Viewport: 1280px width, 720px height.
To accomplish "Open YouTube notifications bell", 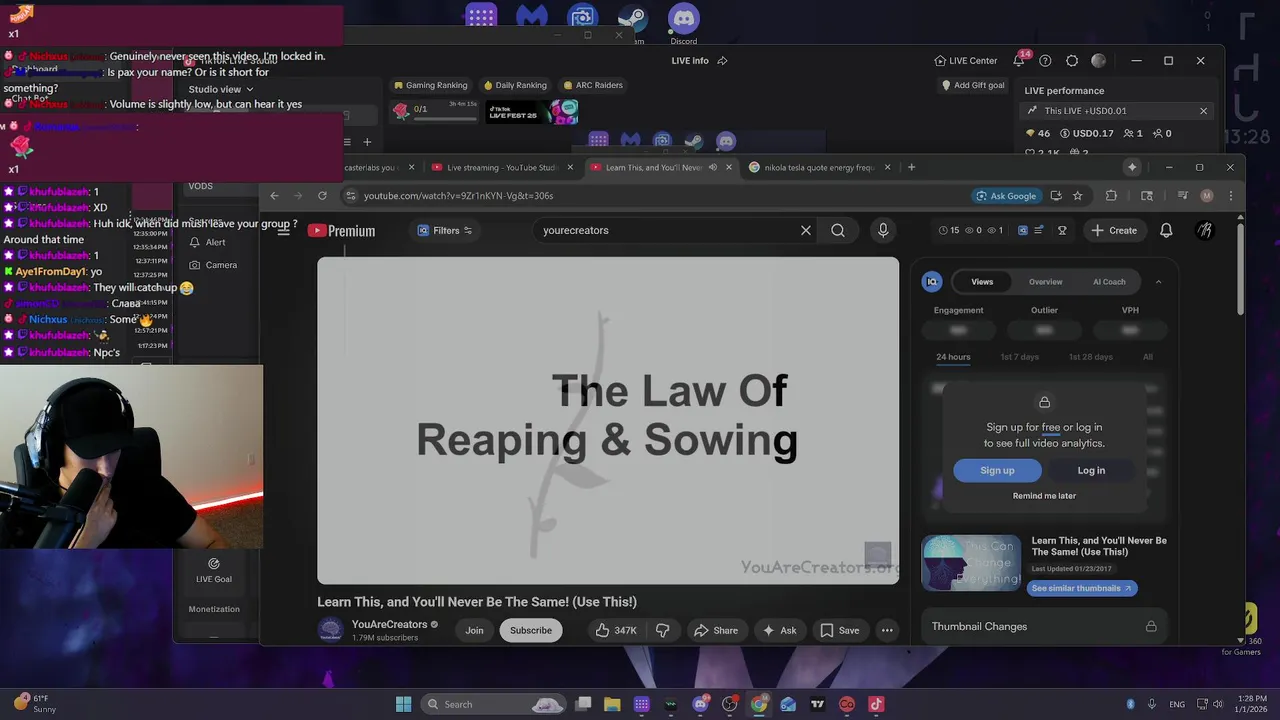I will (1166, 230).
